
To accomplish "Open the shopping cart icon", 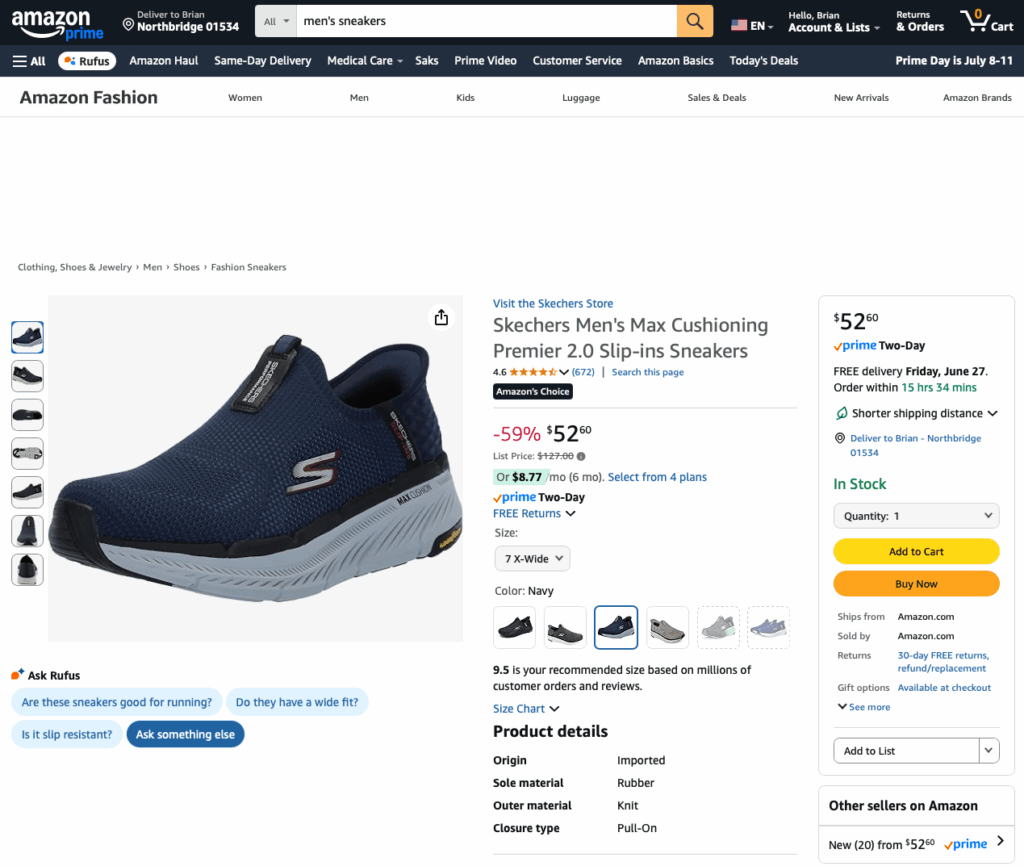I will (986, 21).
